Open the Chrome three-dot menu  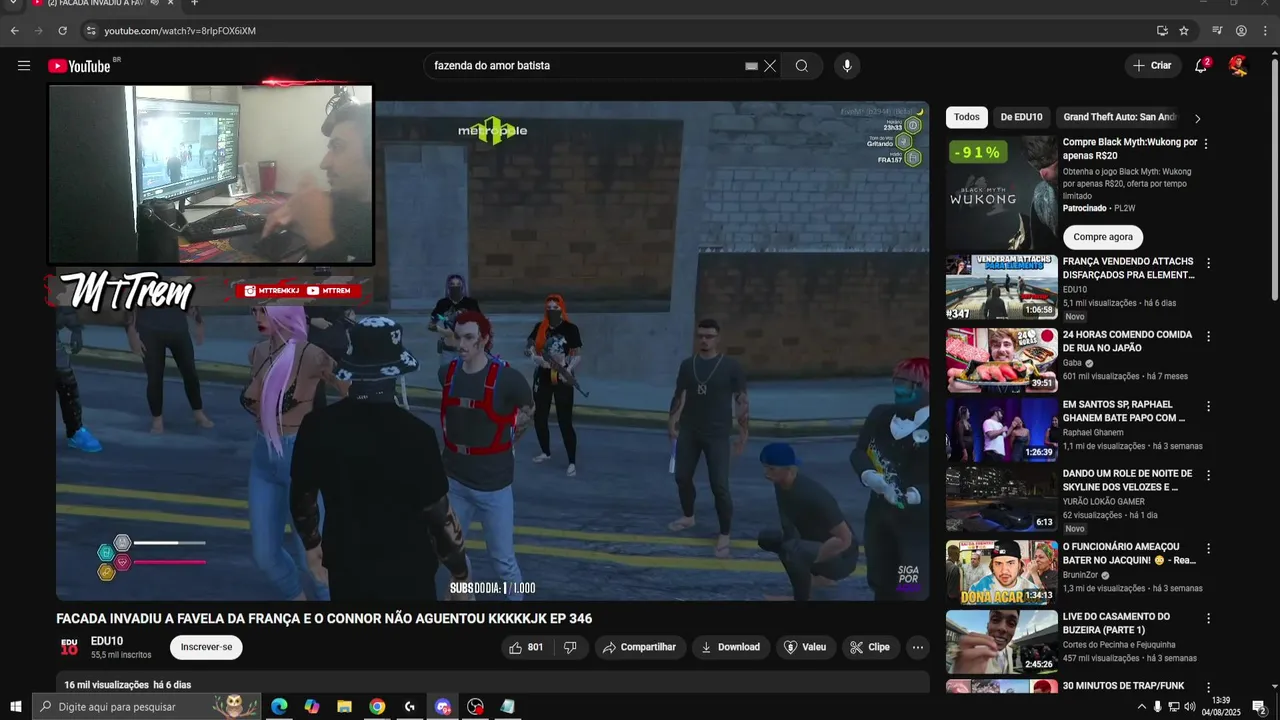coord(1265,31)
